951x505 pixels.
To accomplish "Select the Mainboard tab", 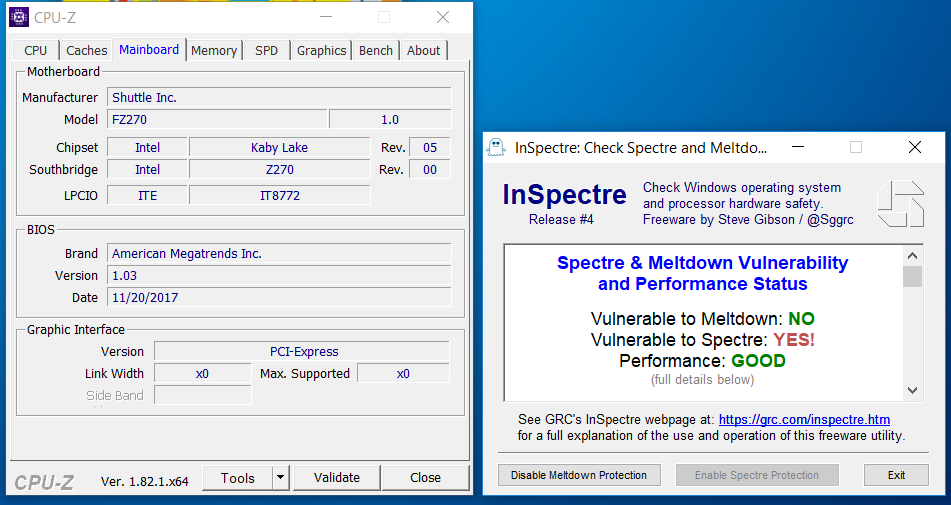I will click(149, 50).
